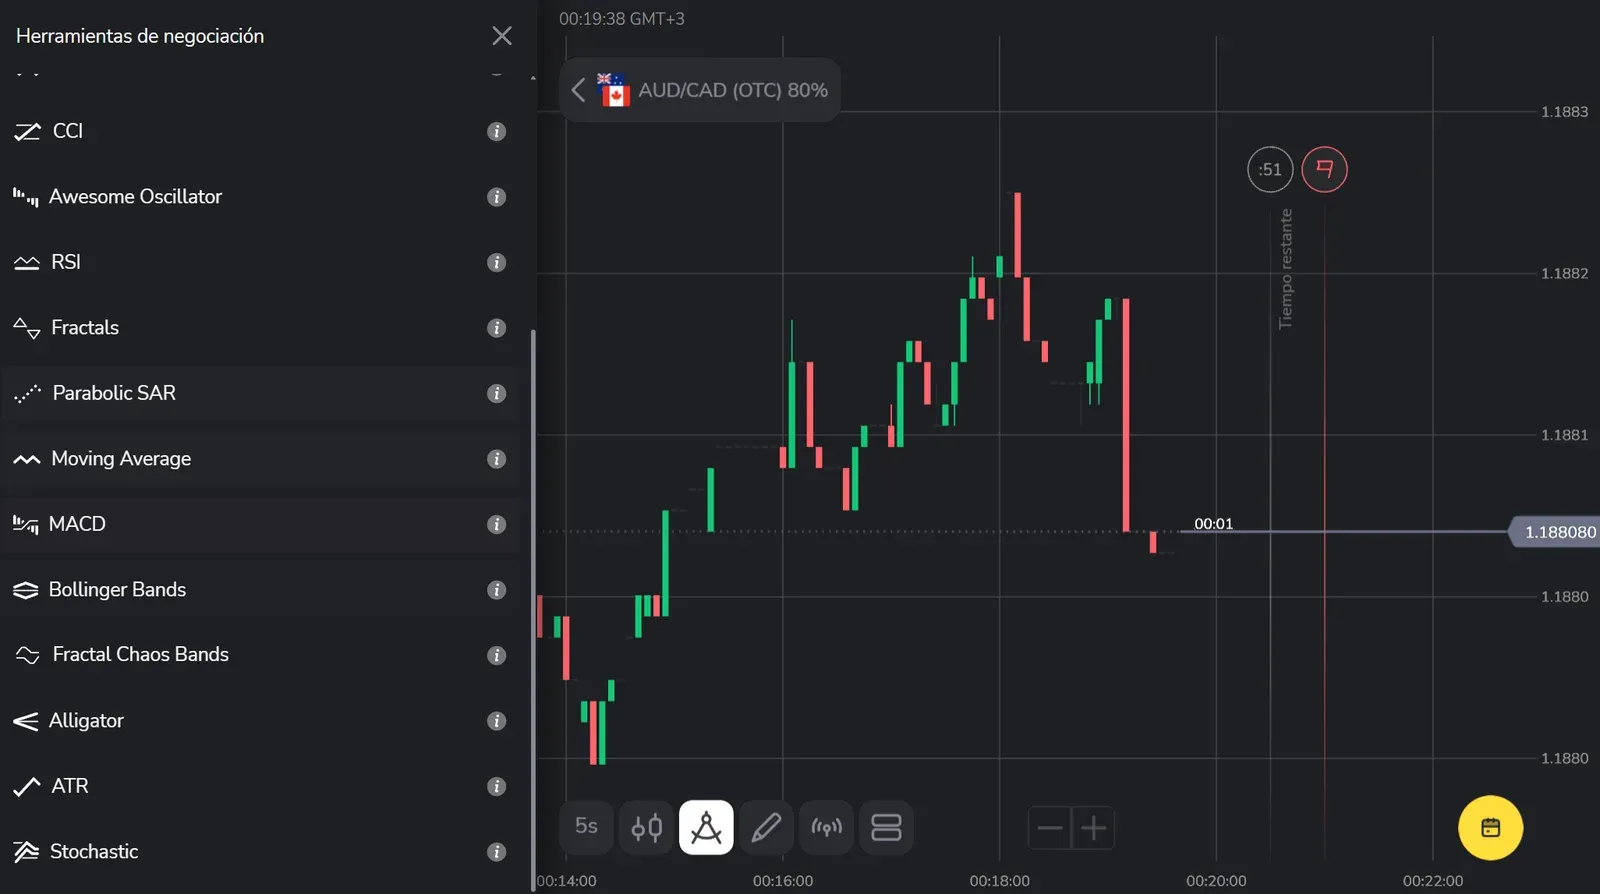Image resolution: width=1600 pixels, height=894 pixels.
Task: Show info about Awesome Oscillator
Action: pos(496,197)
